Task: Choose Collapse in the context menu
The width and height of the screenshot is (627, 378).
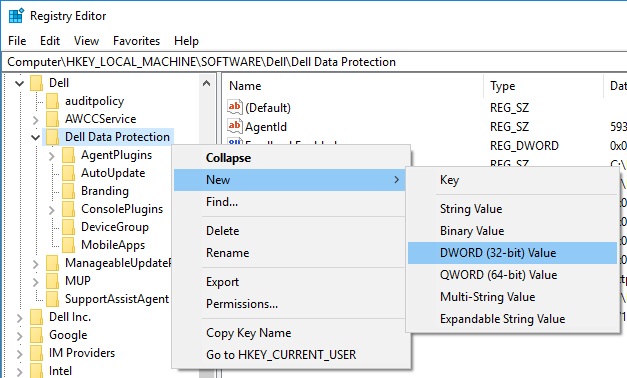Action: coord(292,158)
